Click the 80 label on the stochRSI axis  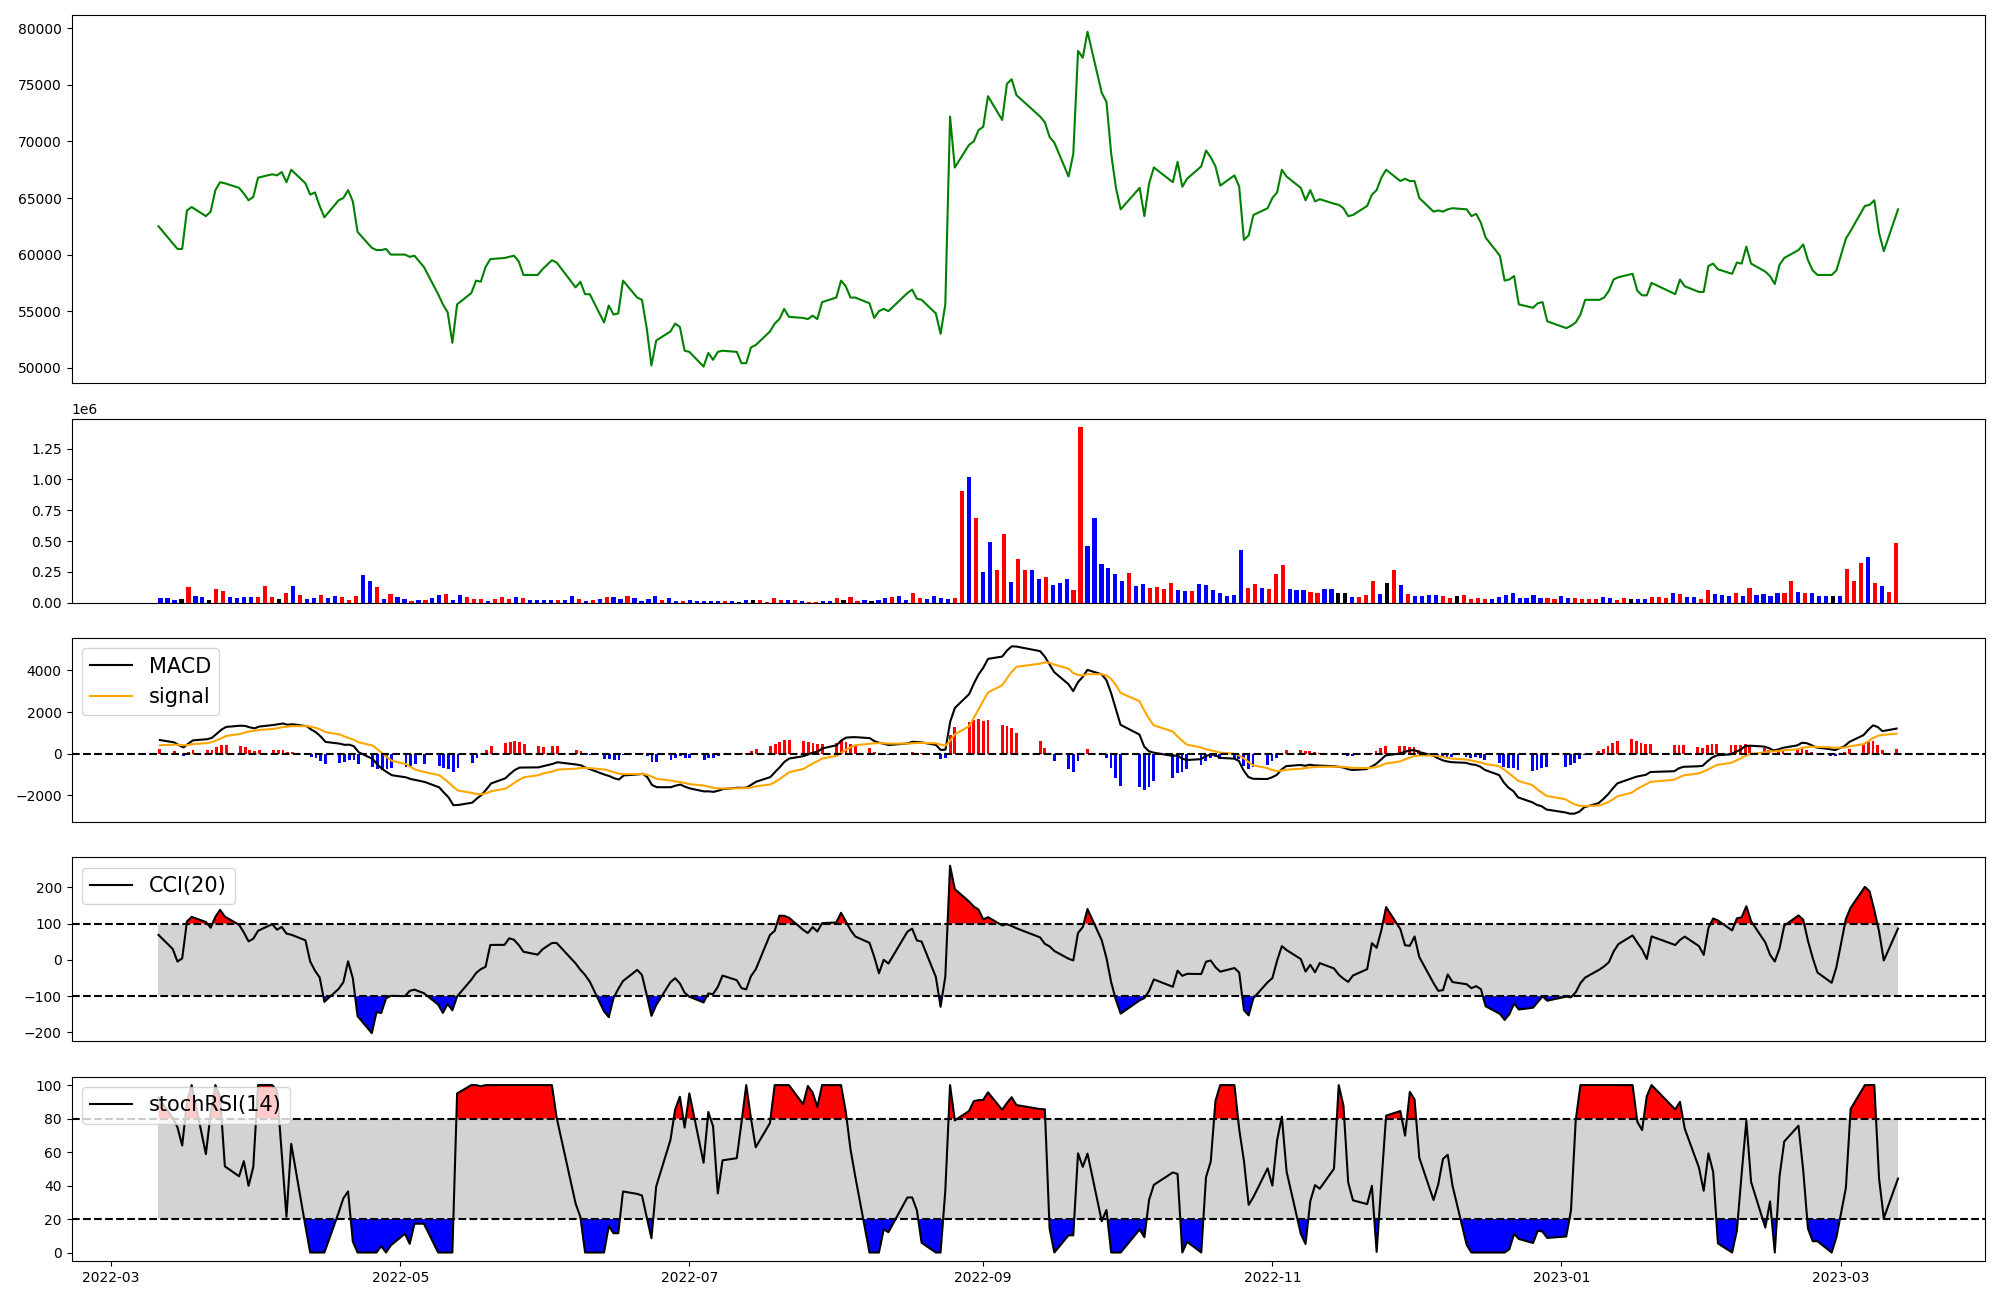point(54,1119)
